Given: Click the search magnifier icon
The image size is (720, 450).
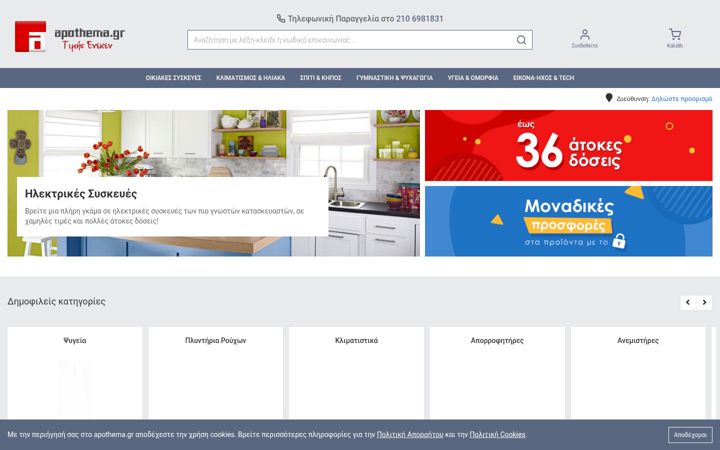Looking at the screenshot, I should 521,40.
